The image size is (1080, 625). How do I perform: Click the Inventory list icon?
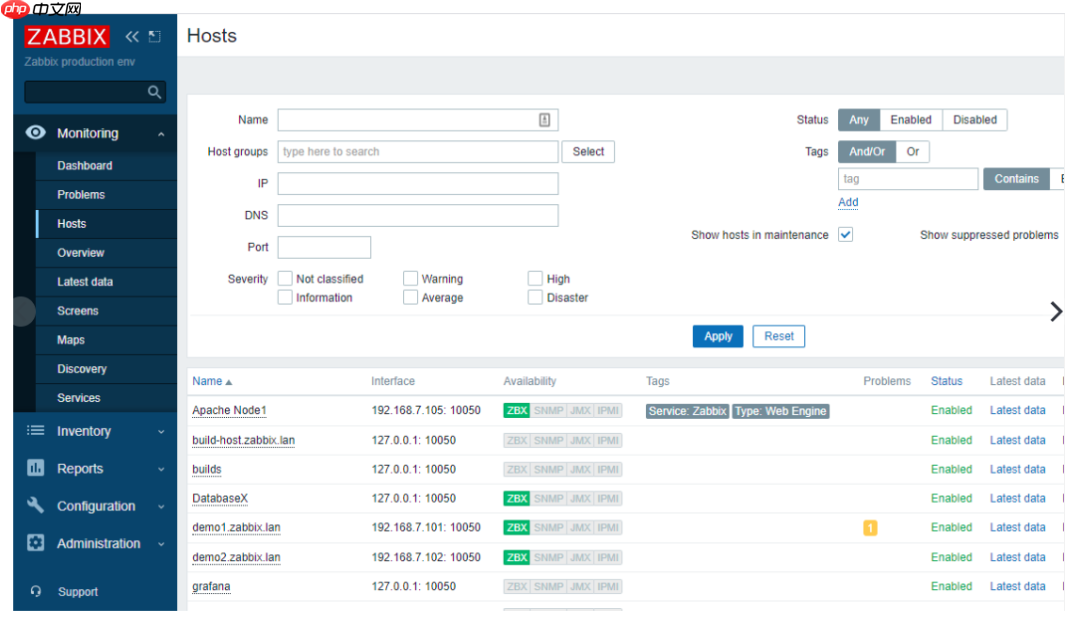[36, 431]
